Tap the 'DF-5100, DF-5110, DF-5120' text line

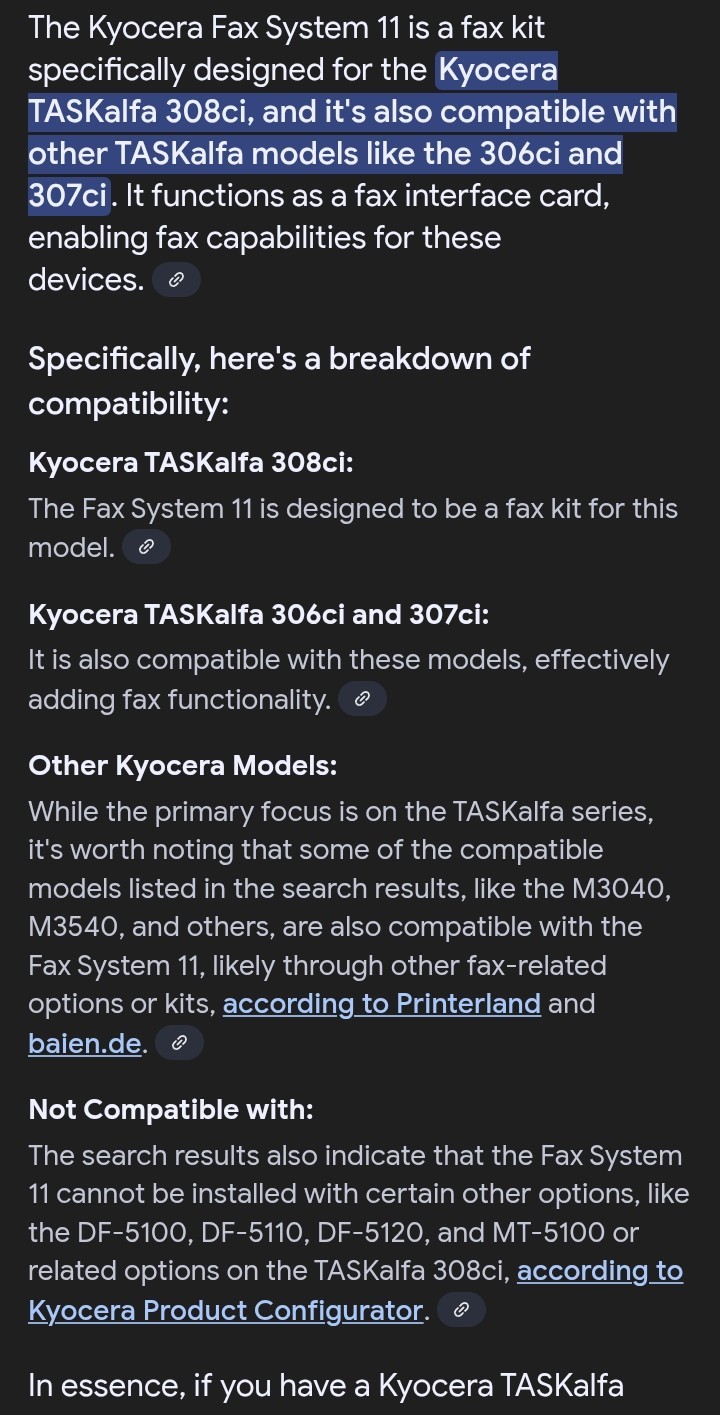coord(333,1232)
